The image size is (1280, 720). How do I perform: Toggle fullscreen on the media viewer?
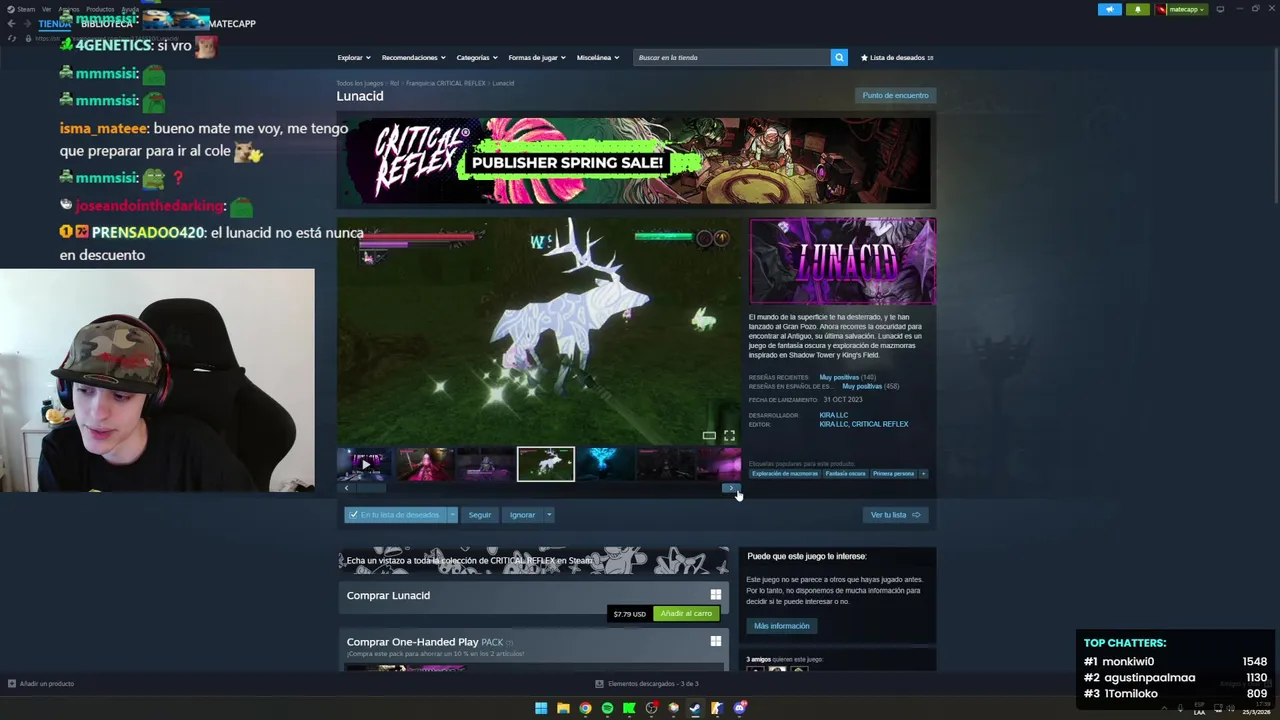pyautogui.click(x=729, y=435)
